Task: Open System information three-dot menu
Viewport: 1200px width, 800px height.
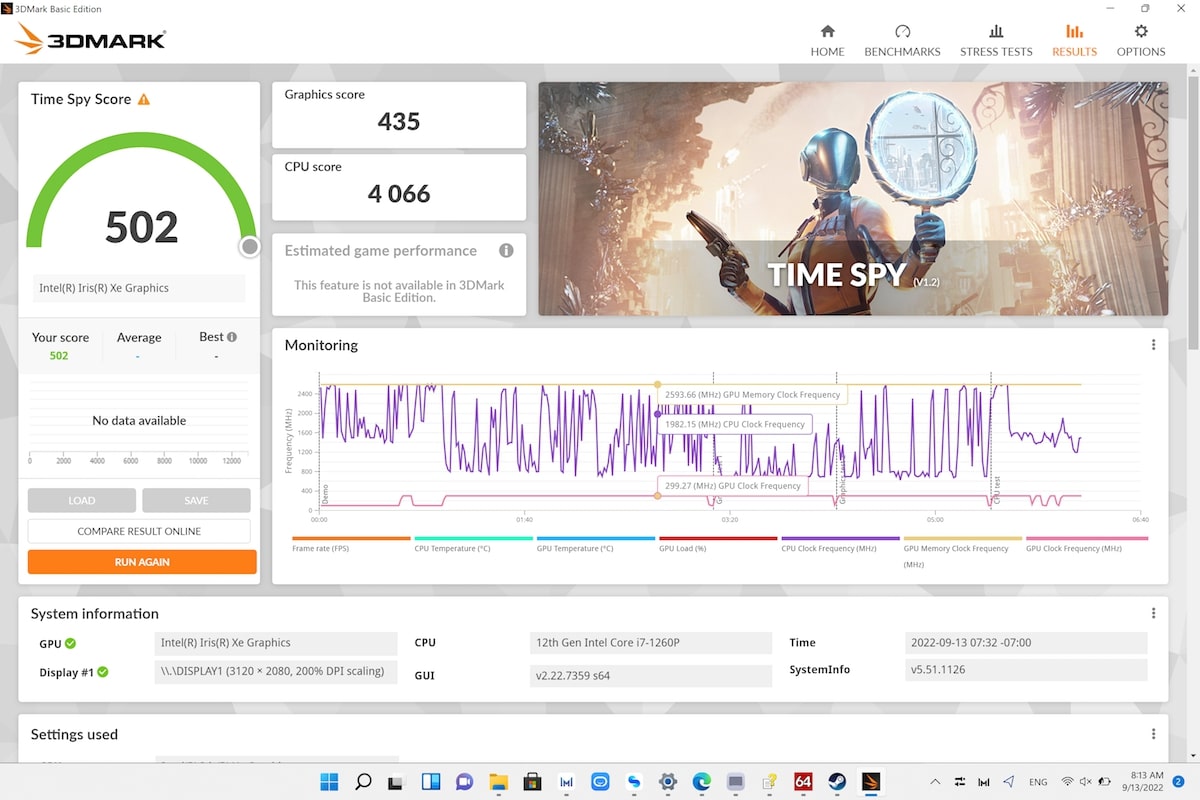Action: coord(1153,613)
